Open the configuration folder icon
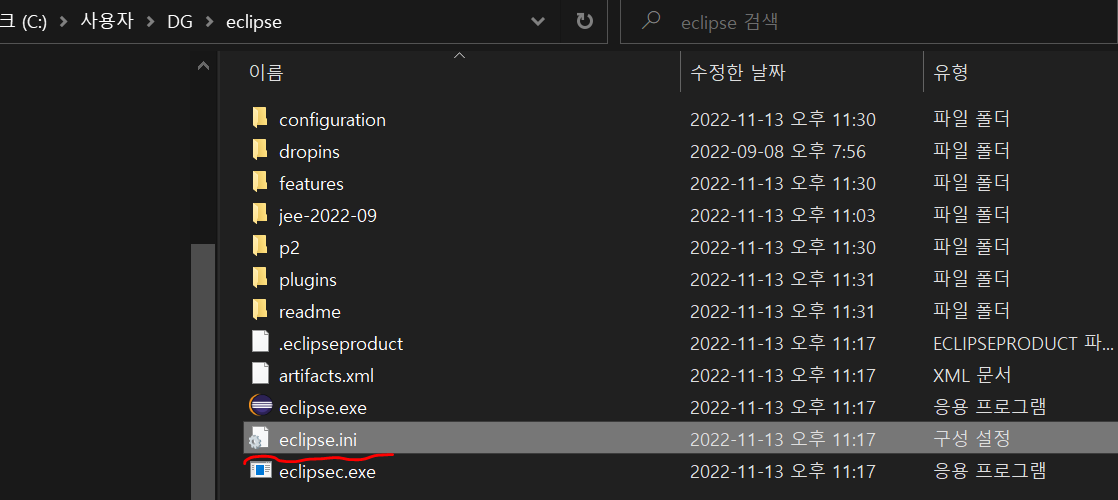 260,118
